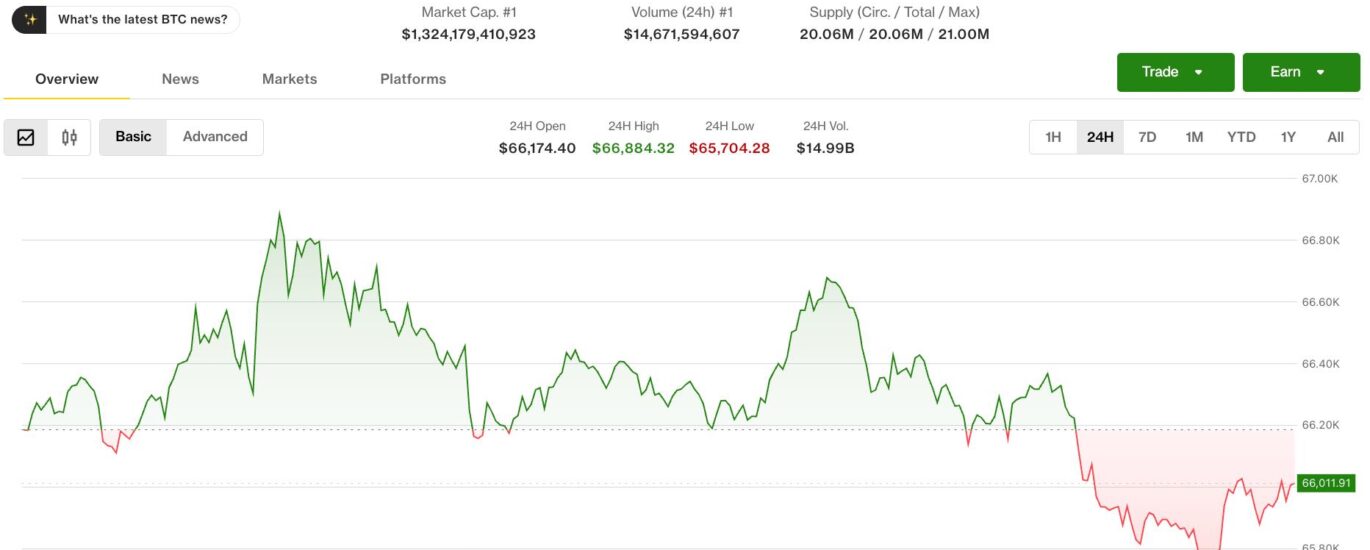Click the 24H Open value $66,174.40

click(537, 148)
